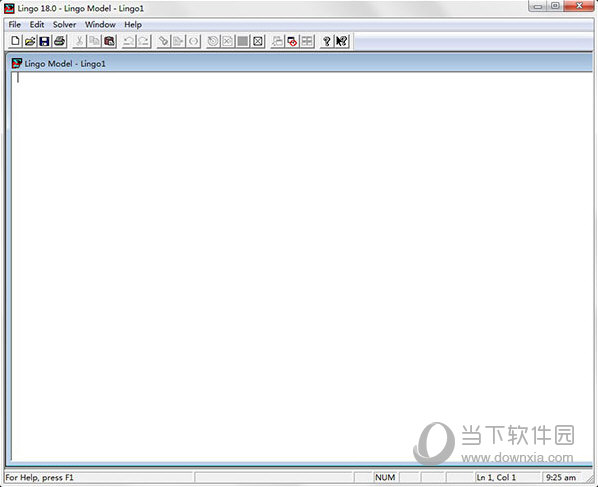Paste from clipboard using Paste icon
This screenshot has height=487, width=598.
coord(109,41)
